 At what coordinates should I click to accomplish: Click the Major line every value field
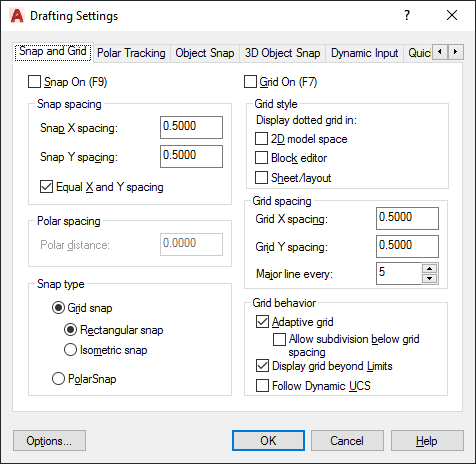(x=399, y=274)
